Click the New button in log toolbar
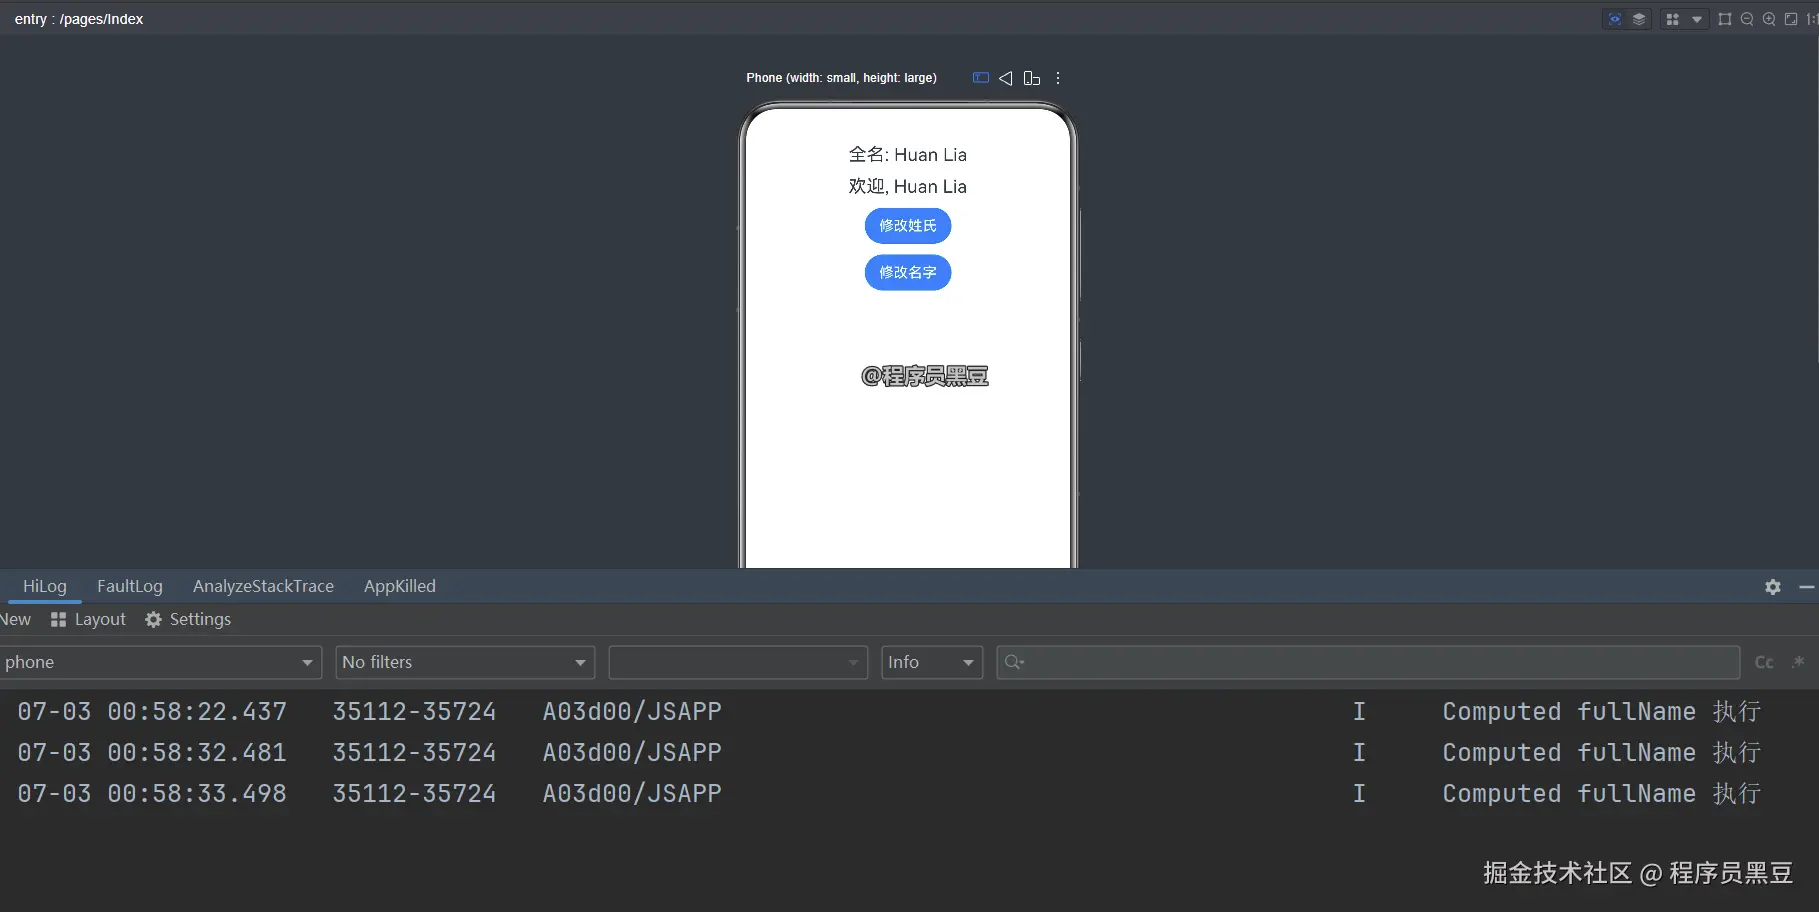This screenshot has width=1819, height=912. (x=15, y=619)
